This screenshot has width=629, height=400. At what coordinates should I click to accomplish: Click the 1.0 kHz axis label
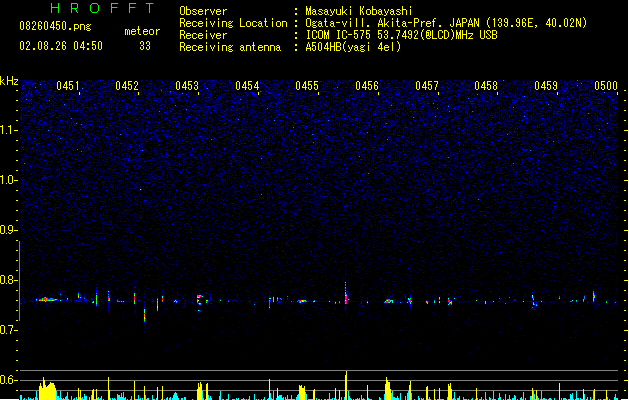[9, 180]
